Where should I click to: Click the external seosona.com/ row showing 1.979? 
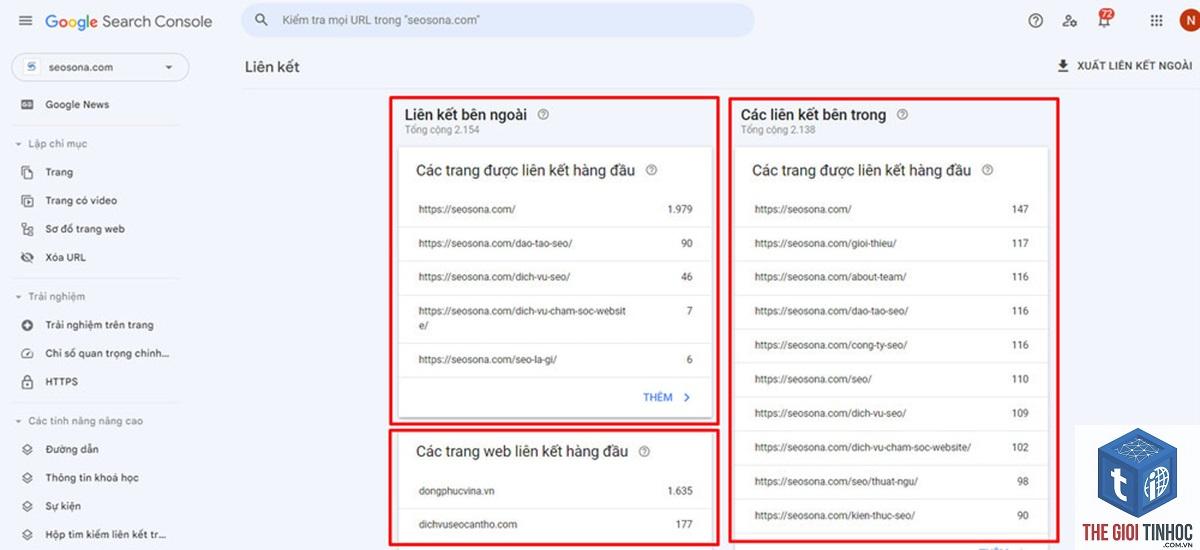point(555,210)
